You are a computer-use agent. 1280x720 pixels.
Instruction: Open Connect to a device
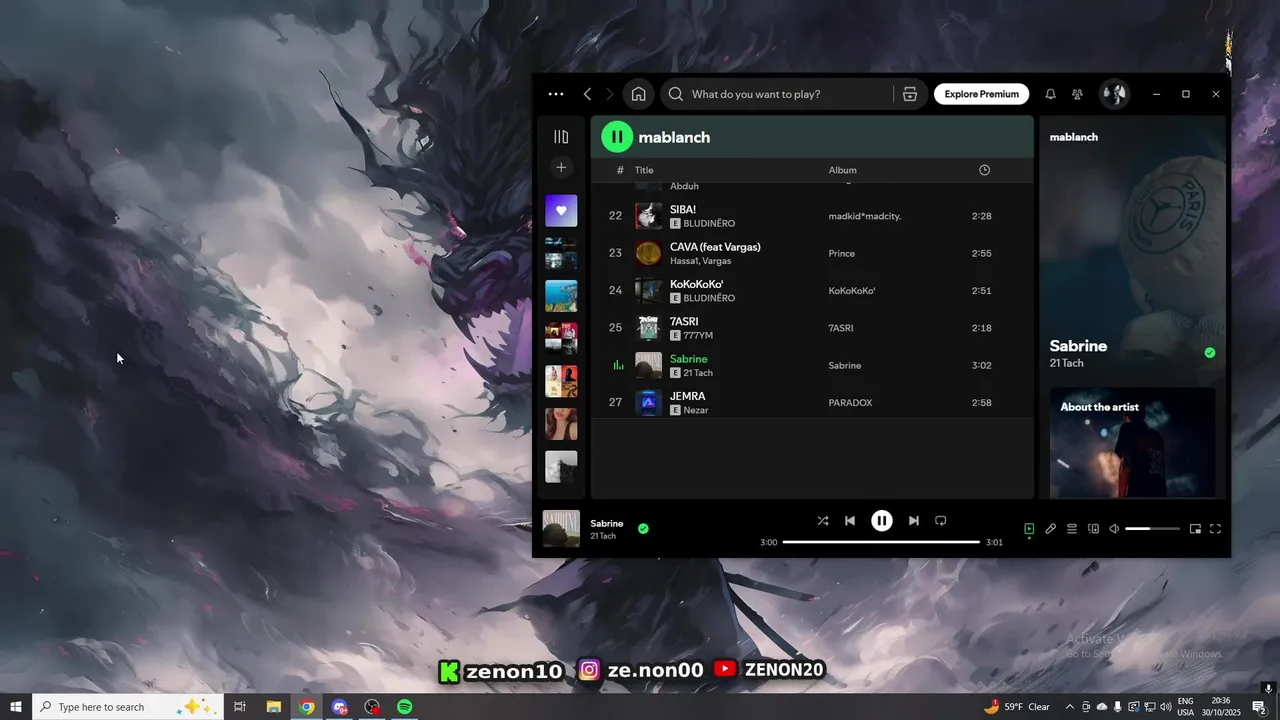click(x=1093, y=529)
